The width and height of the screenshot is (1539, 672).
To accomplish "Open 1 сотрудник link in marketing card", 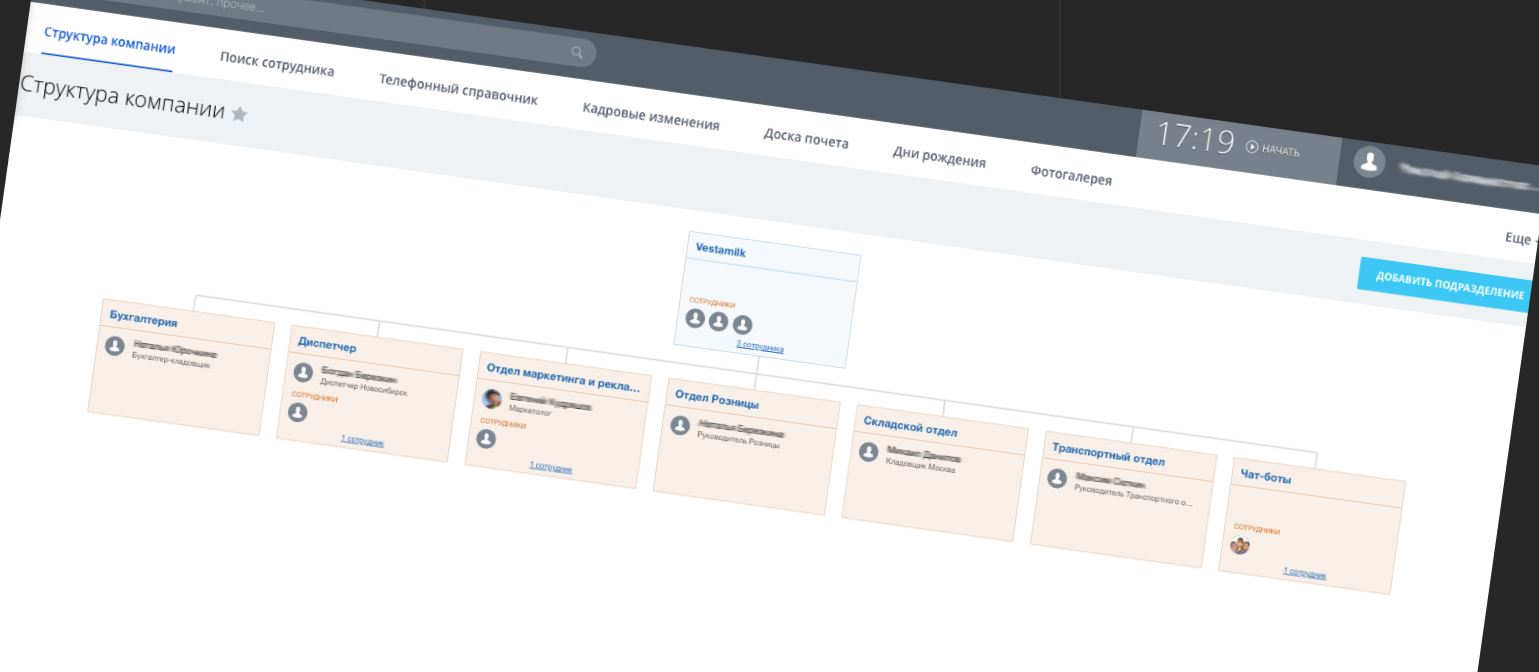I will coord(551,466).
